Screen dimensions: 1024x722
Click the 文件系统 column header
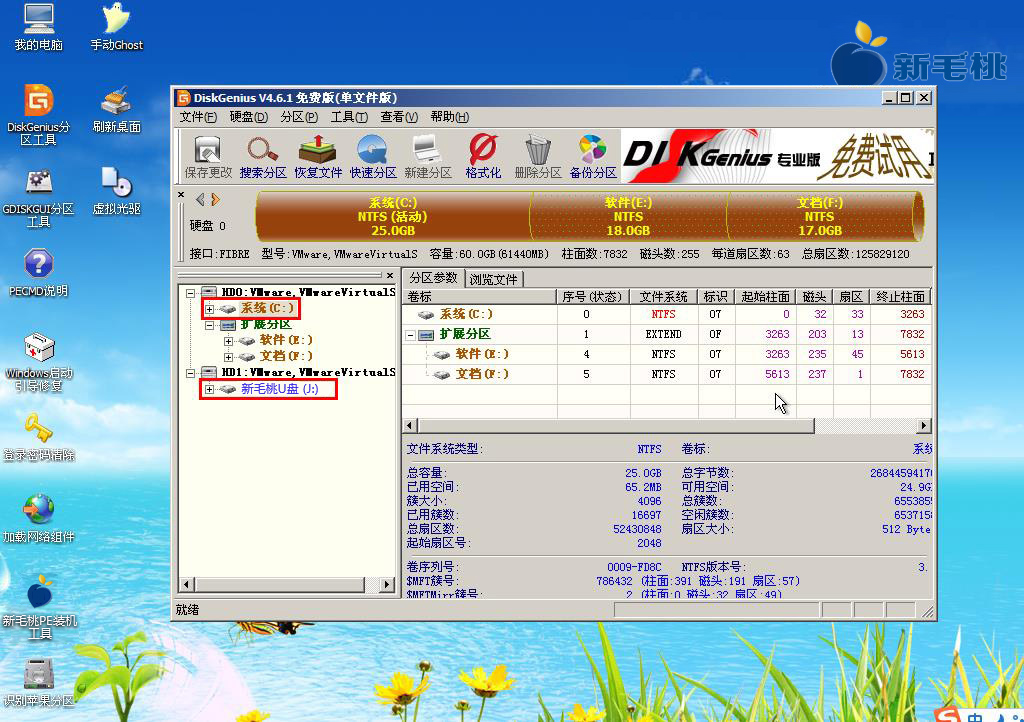coord(664,297)
